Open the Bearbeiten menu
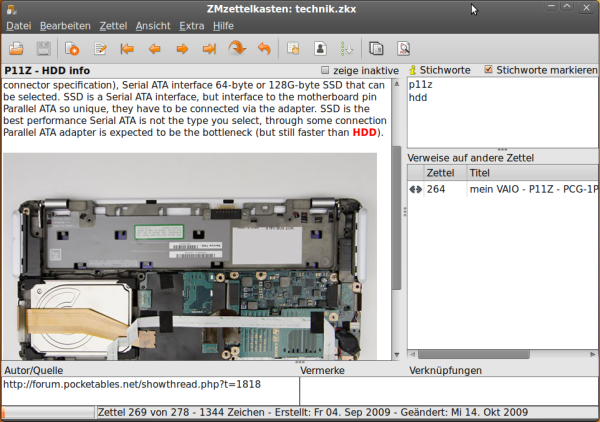The width and height of the screenshot is (600, 422). pos(65,26)
